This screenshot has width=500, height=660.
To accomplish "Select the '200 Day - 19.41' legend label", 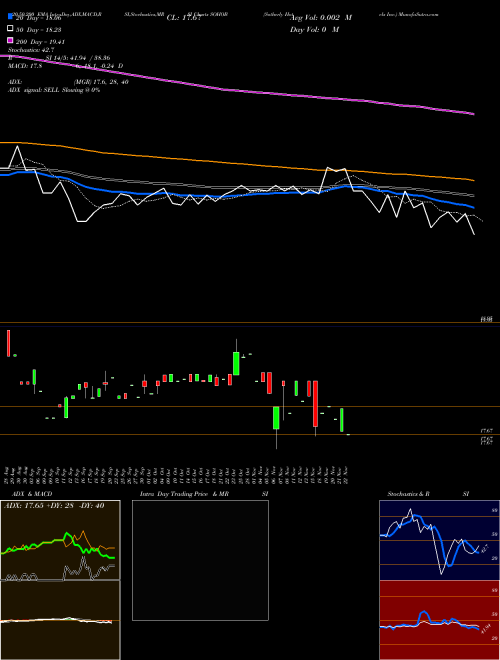I will pos(40,42).
